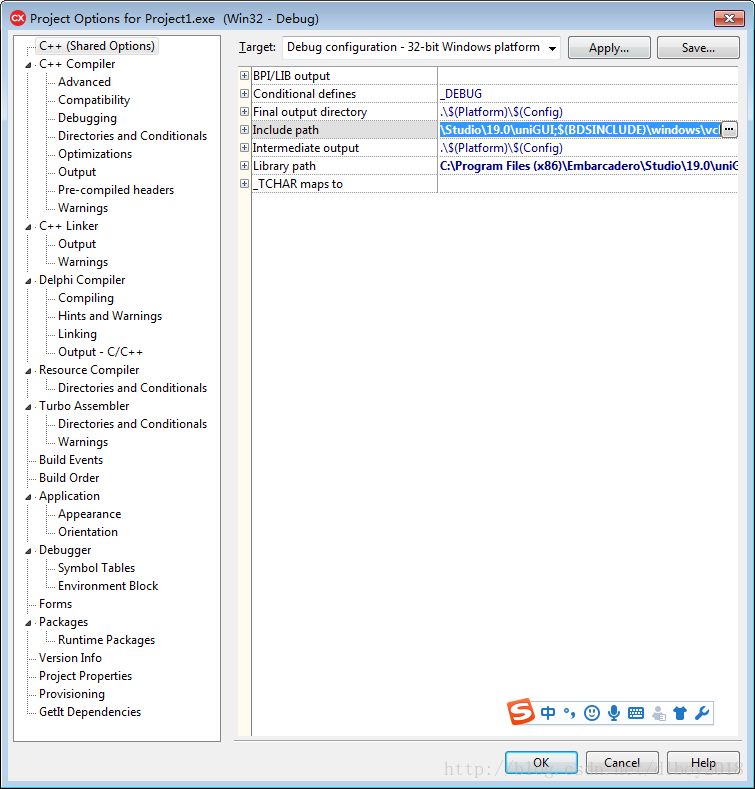Screen dimensions: 755x789
Task: Expand the _TCHAR maps to row
Action: tap(244, 184)
